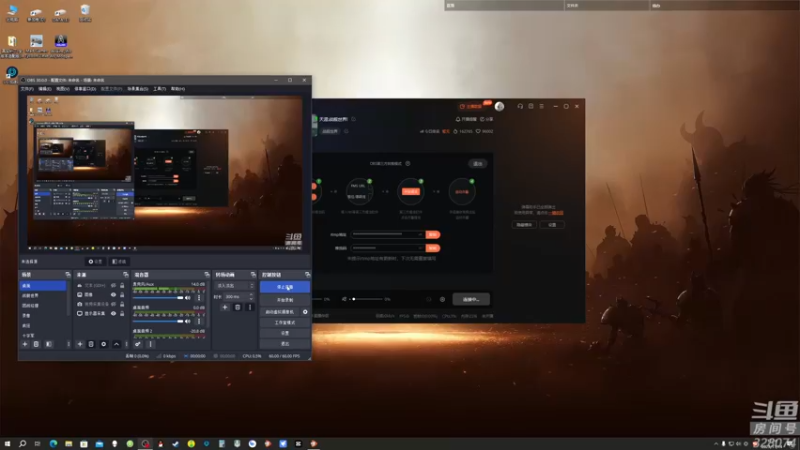Toggle visibility of 文本 (GDI+) source
The image size is (800, 450).
click(x=113, y=285)
